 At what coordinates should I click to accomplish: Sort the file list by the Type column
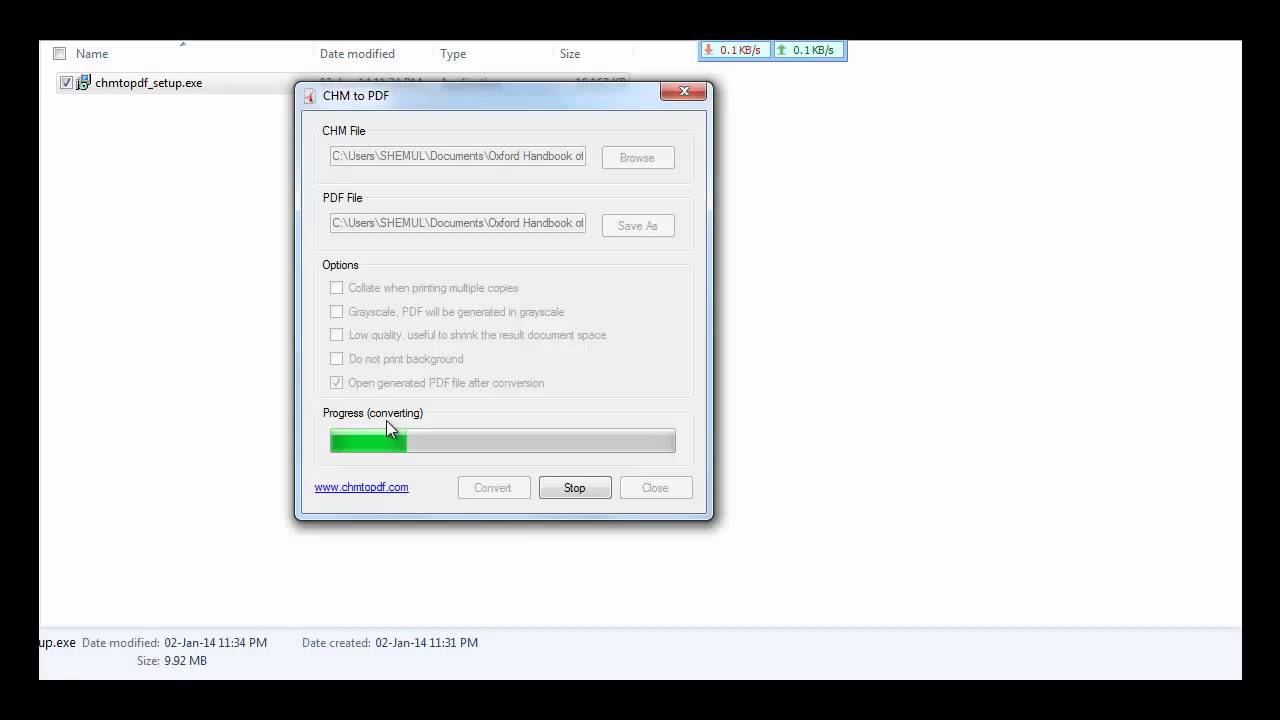(453, 54)
